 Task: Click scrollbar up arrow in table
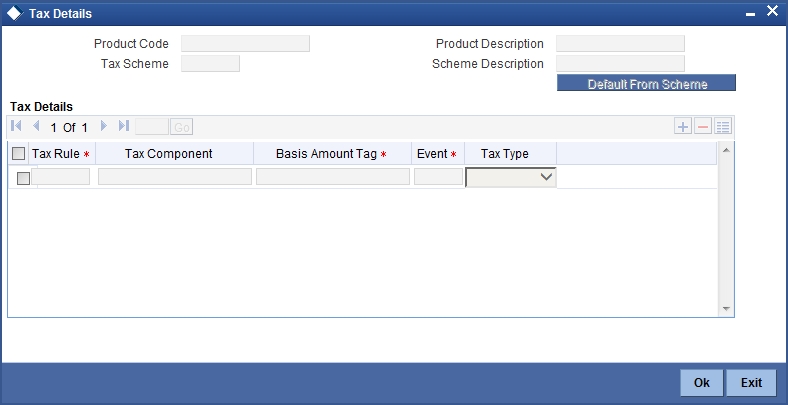(726, 150)
